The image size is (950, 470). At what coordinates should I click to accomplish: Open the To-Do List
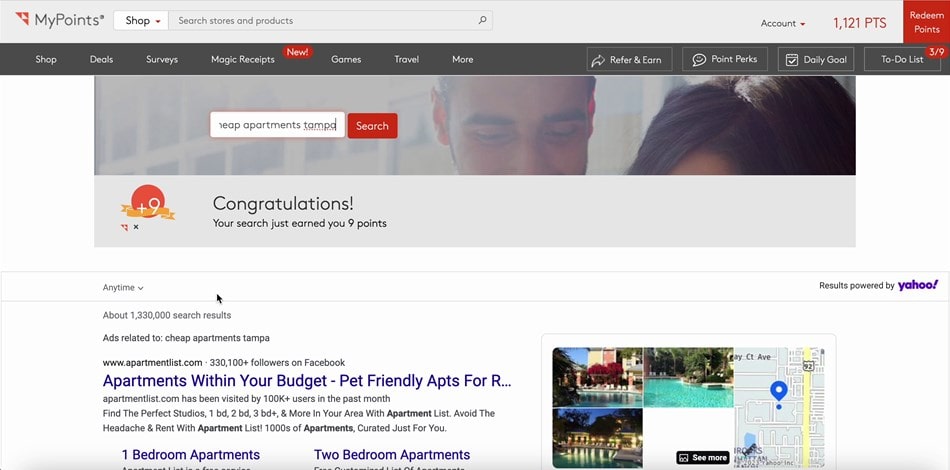click(902, 59)
